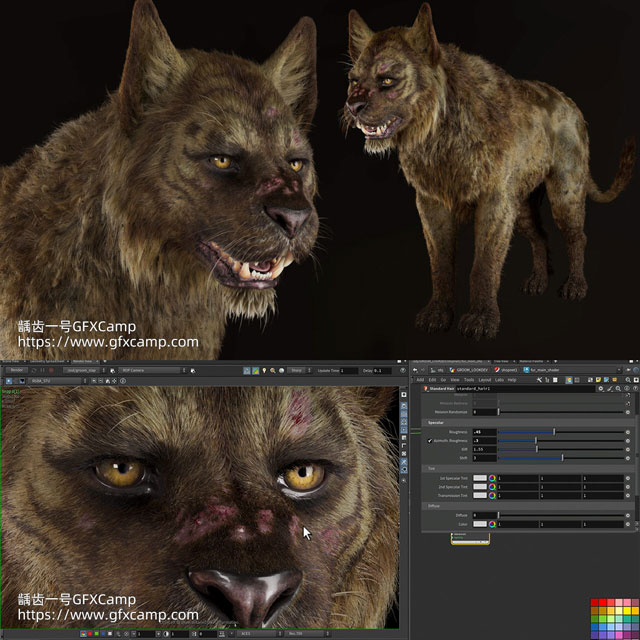The image size is (640, 640).
Task: Open the ROP Camera dropdown
Action: [x=153, y=371]
